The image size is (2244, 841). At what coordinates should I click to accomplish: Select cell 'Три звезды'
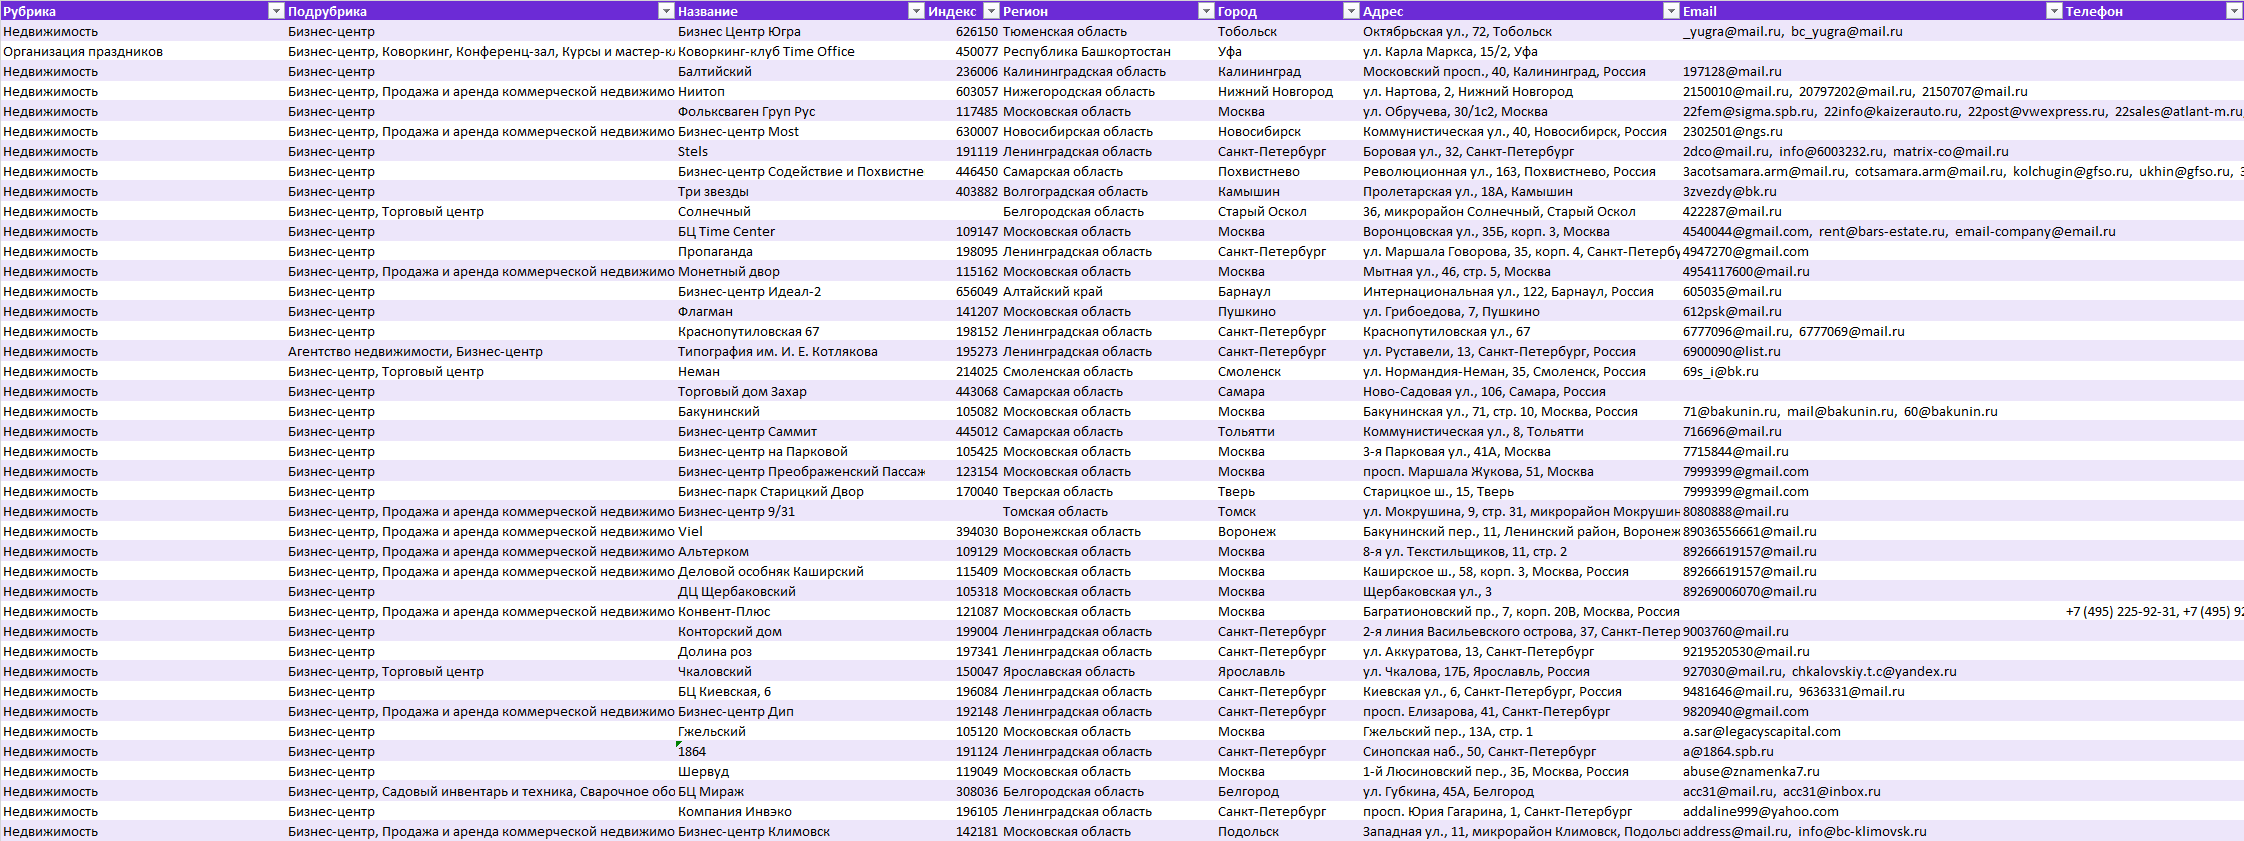[800, 191]
